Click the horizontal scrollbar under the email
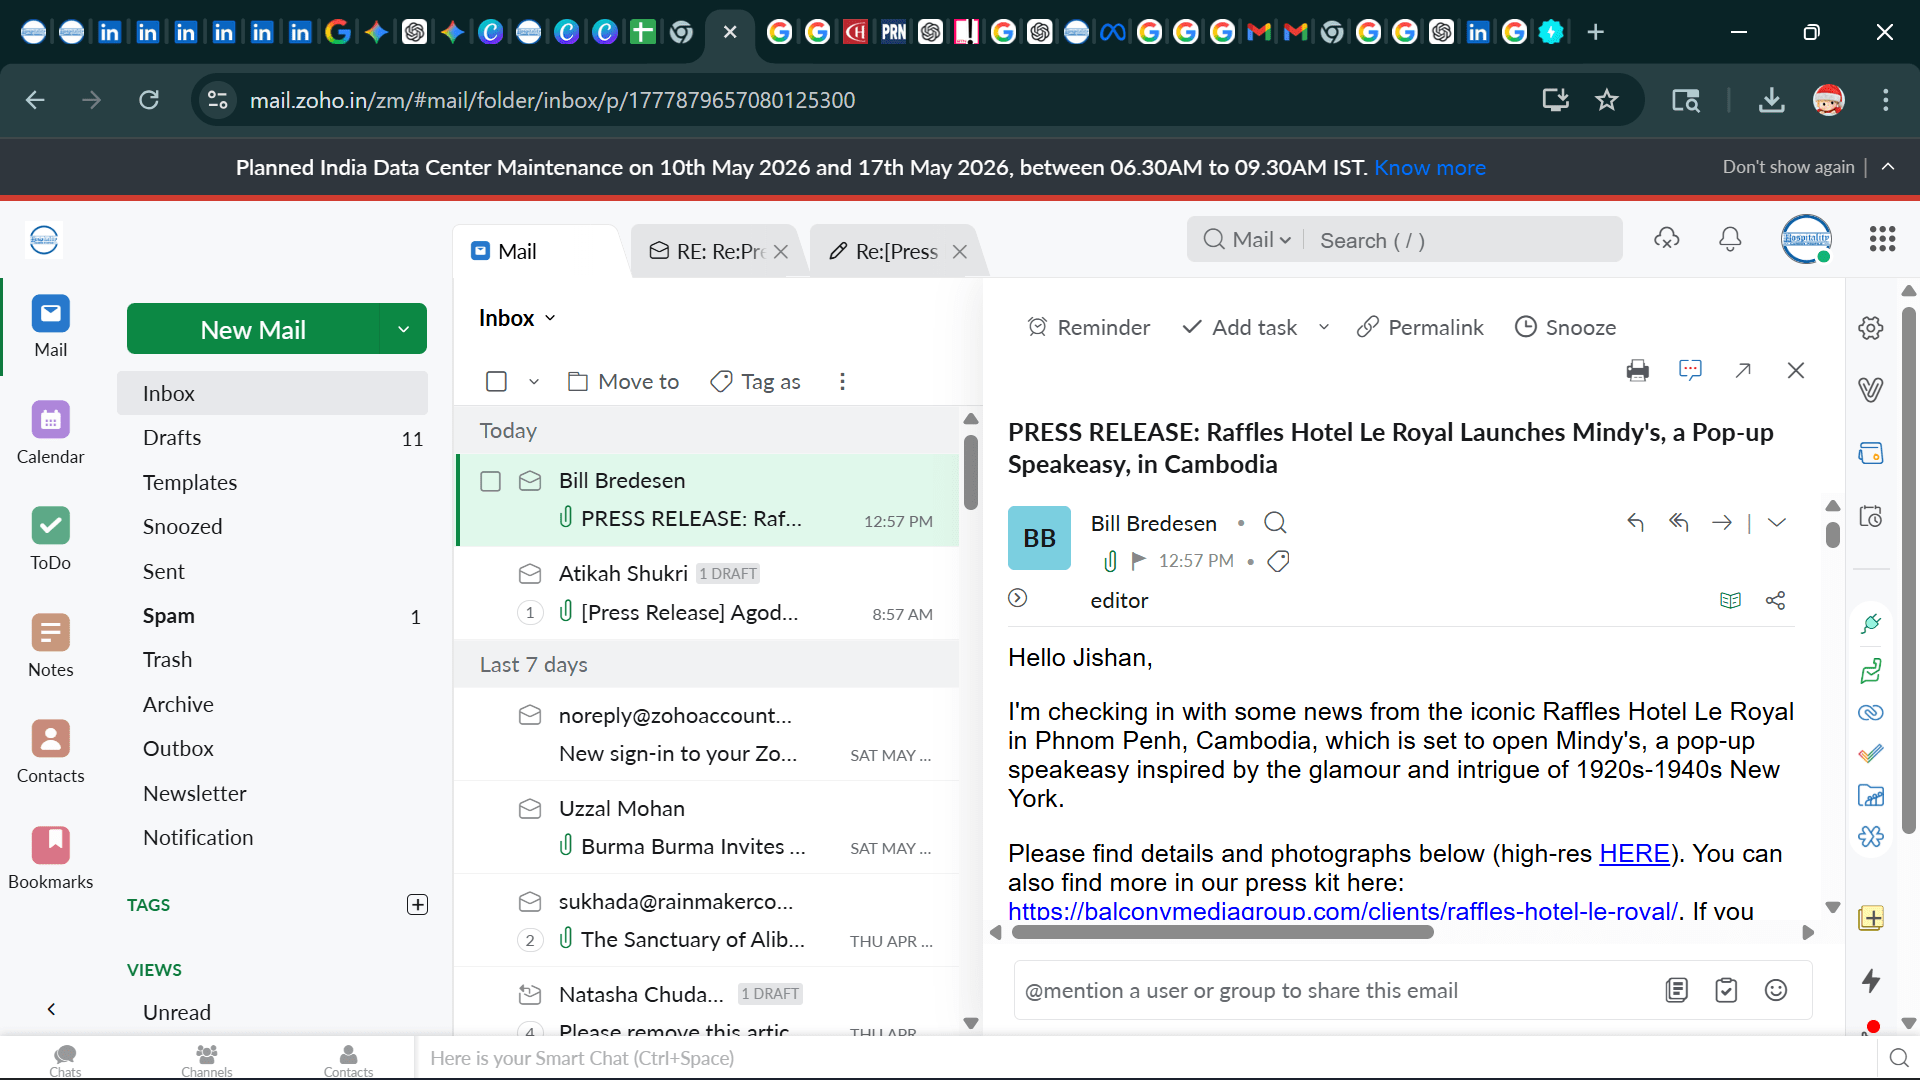This screenshot has height=1080, width=1920. [x=1222, y=932]
